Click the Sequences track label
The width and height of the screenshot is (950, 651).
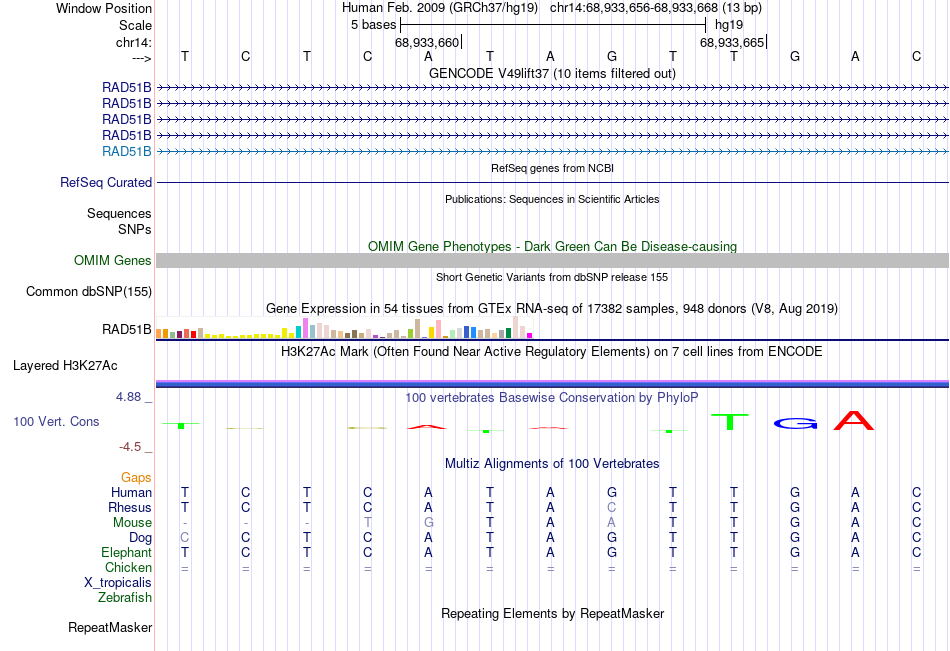(x=119, y=213)
